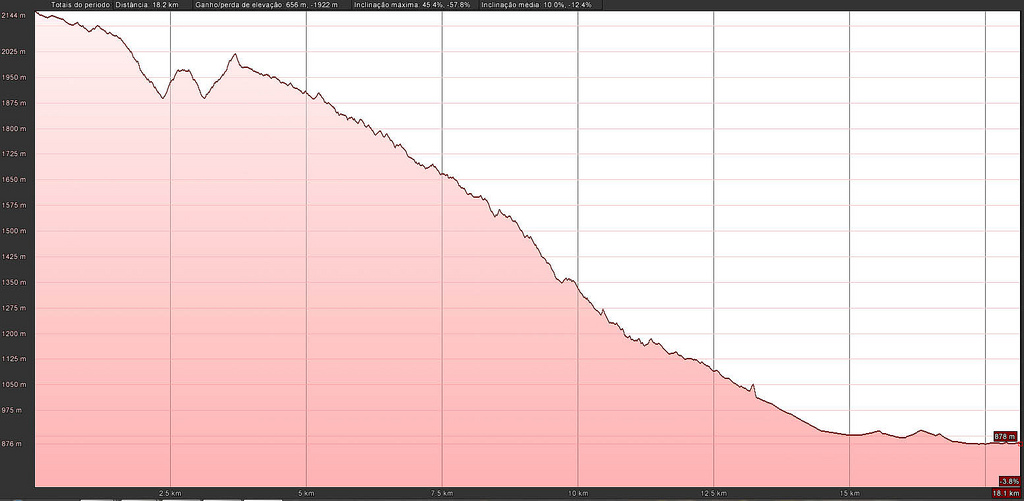Click the Distância 18.2 km total
The height and width of the screenshot is (501, 1024).
143,5
